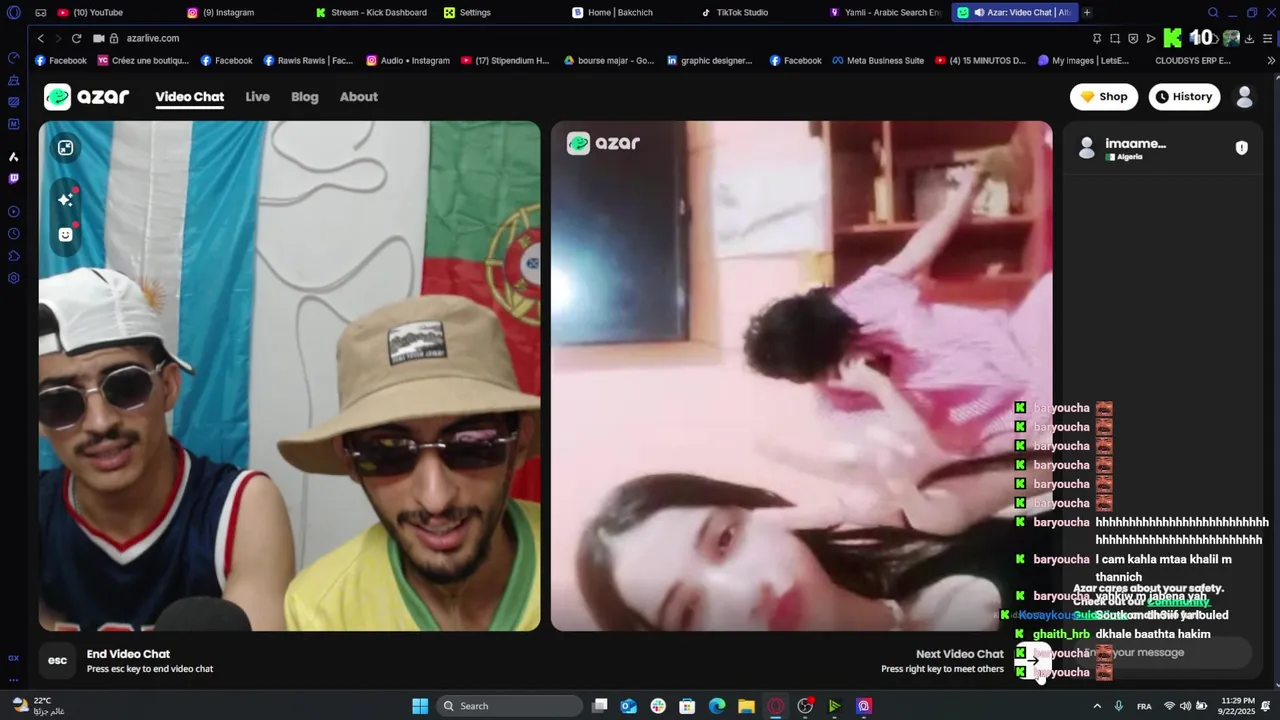Open the ad blocker shield icon
The image size is (1280, 720).
pyautogui.click(x=1133, y=38)
